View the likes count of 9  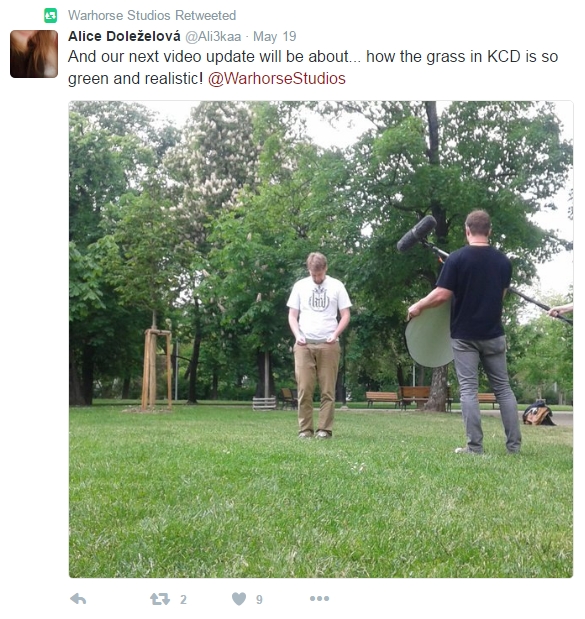click(x=259, y=599)
